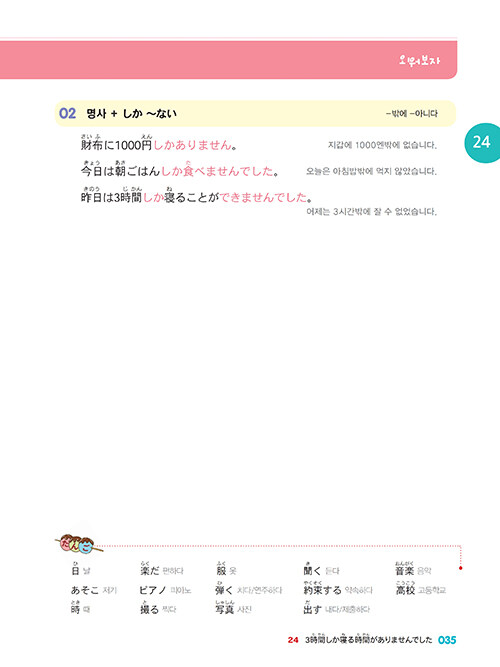Click the purple 02 section number

point(67,114)
